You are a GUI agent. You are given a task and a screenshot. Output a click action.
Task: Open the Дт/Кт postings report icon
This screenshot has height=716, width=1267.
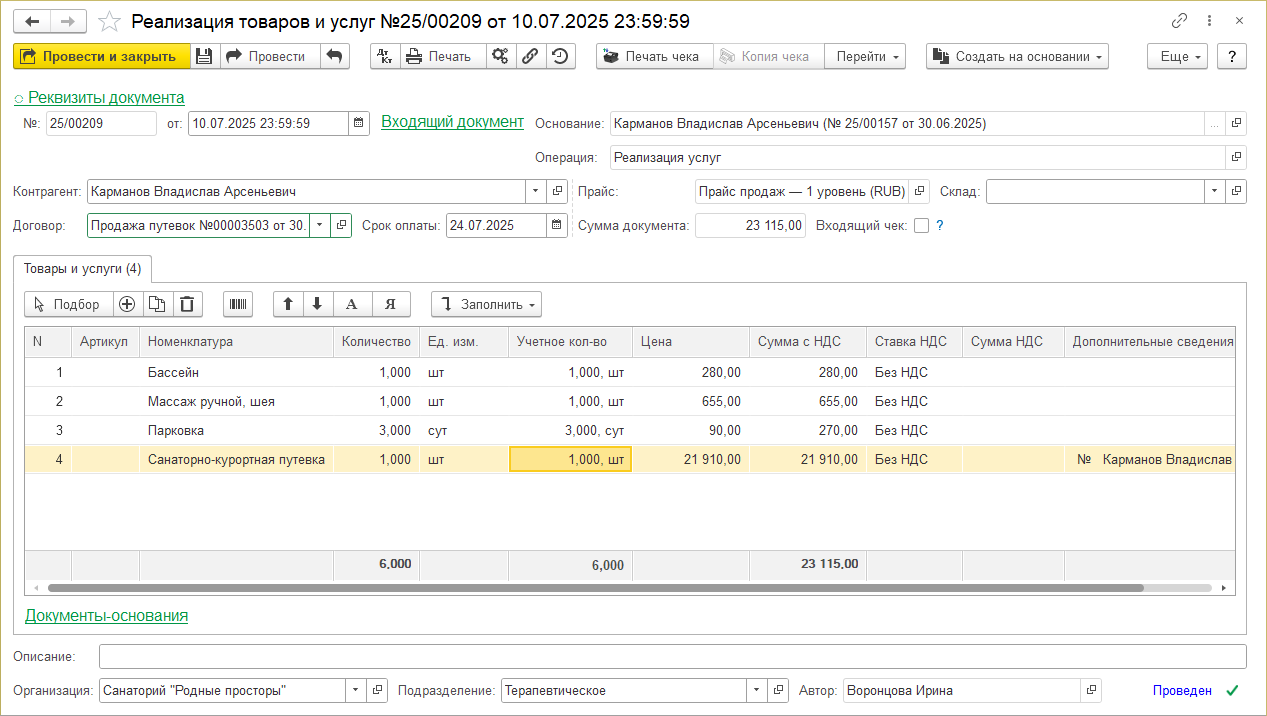pos(385,57)
